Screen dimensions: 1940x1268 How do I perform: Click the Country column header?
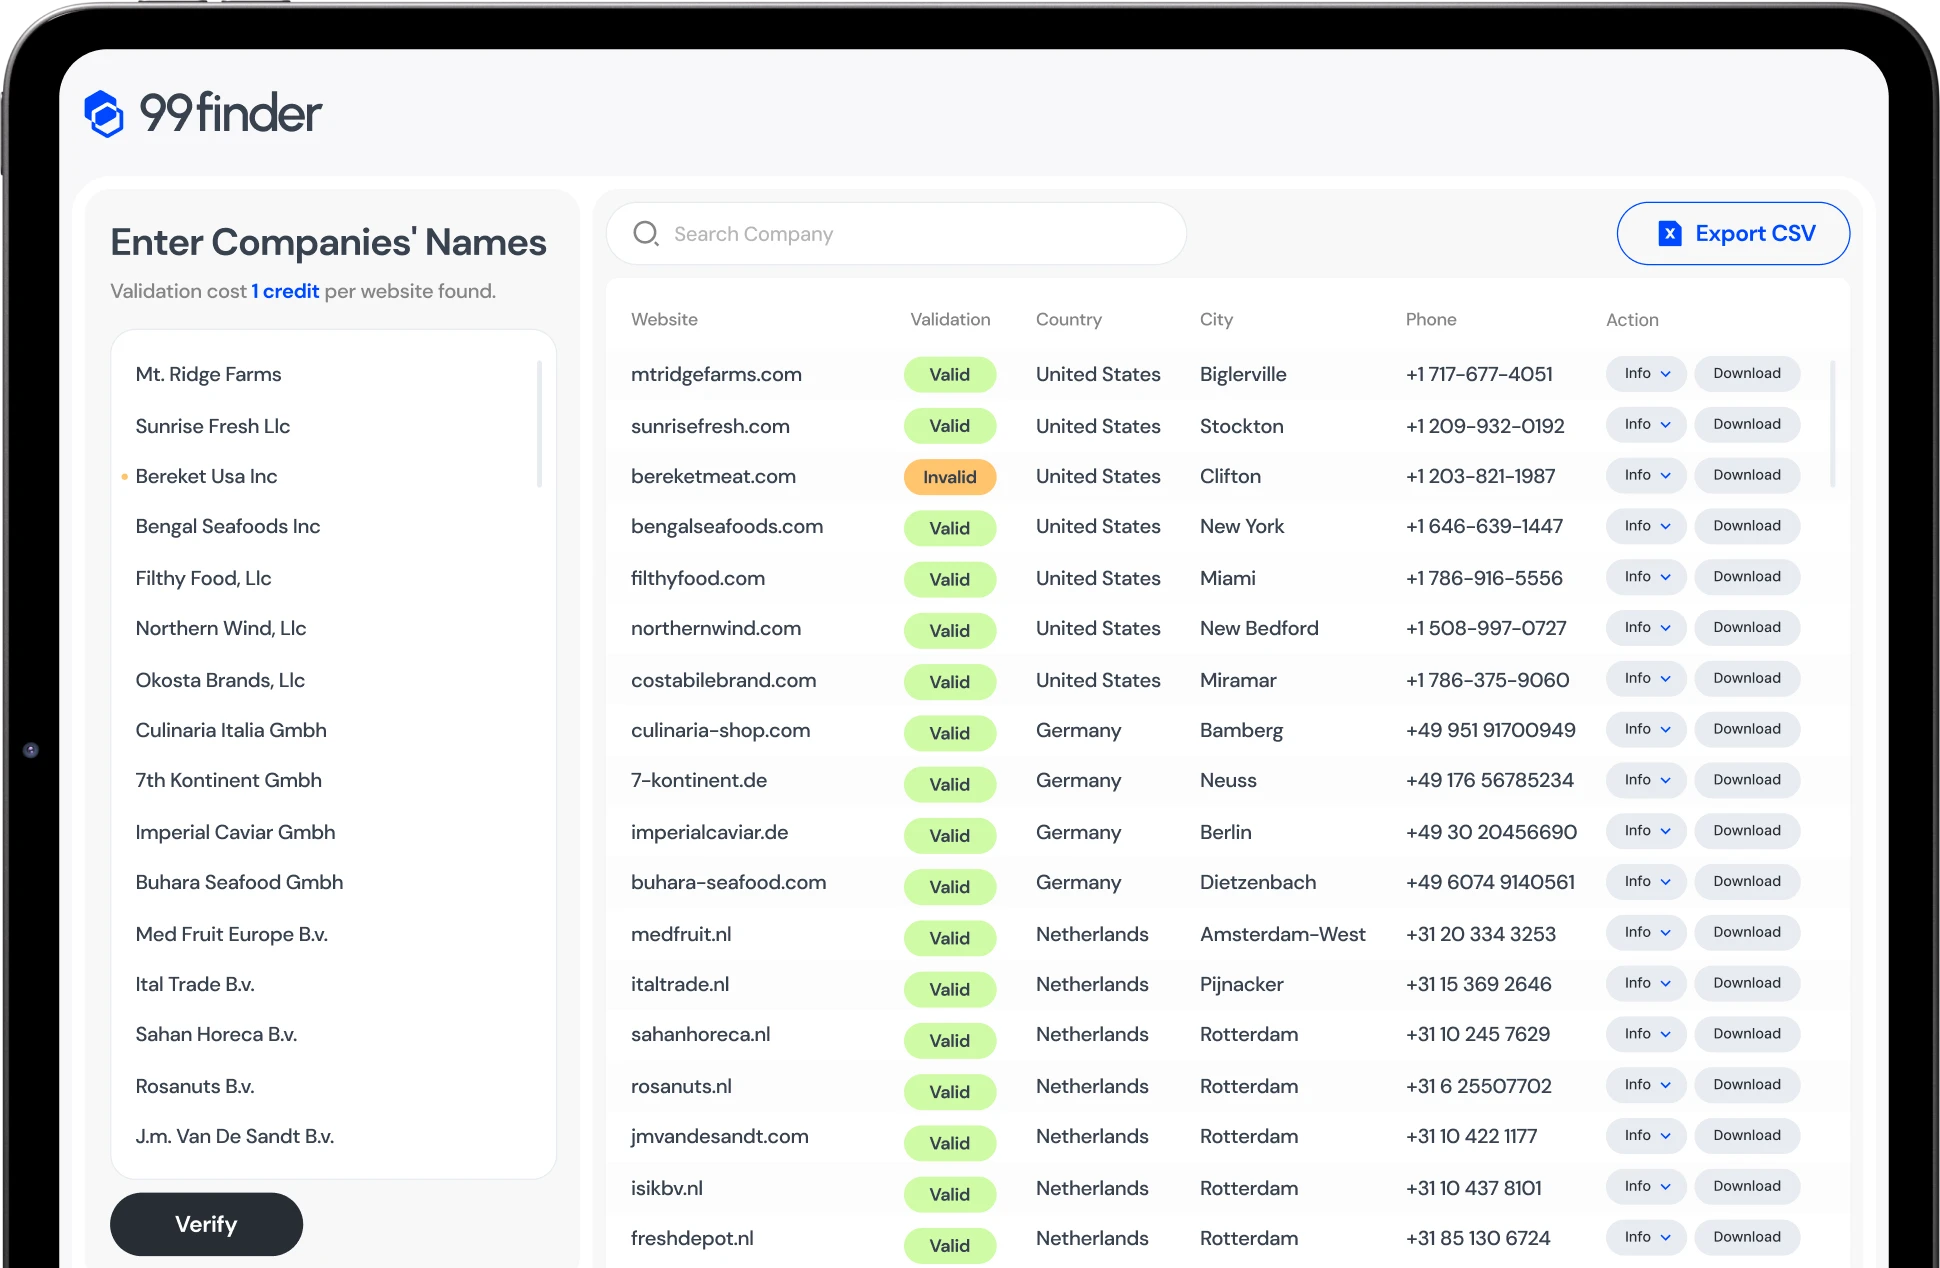(x=1068, y=320)
